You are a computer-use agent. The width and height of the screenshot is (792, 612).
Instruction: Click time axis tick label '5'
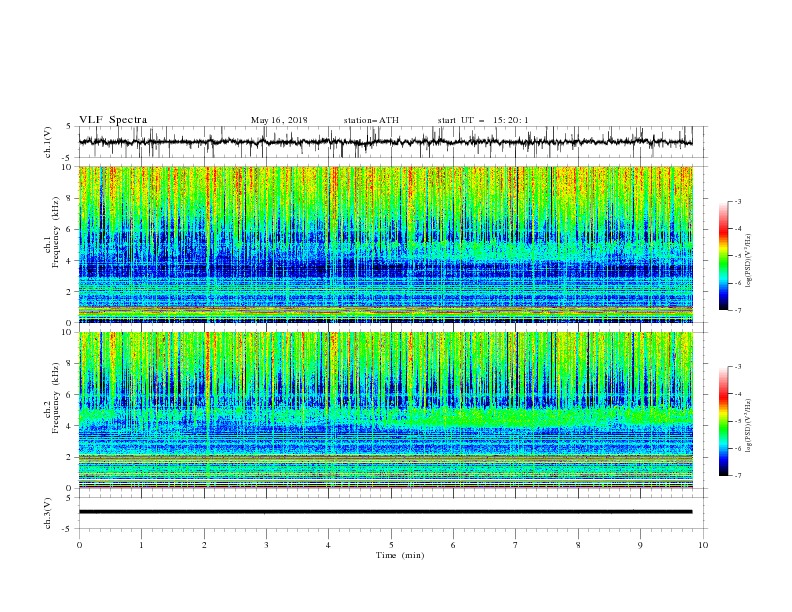[x=391, y=545]
